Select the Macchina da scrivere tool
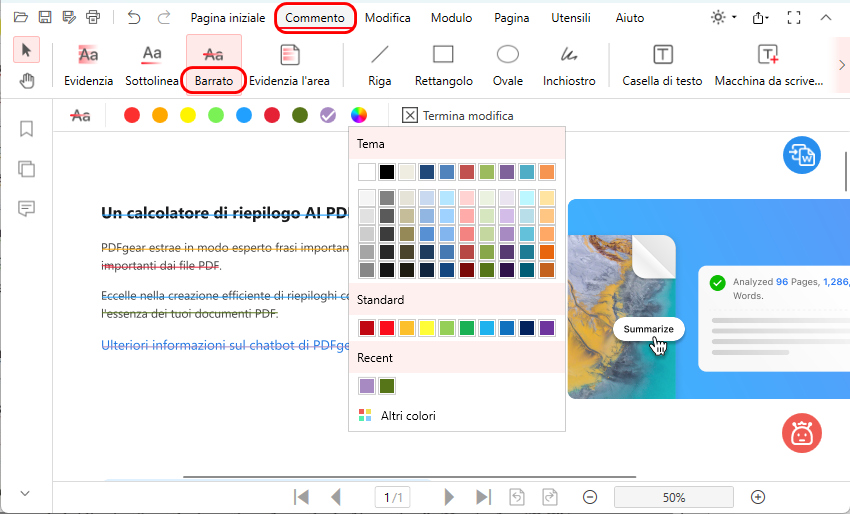The height and width of the screenshot is (514, 850). [769, 66]
